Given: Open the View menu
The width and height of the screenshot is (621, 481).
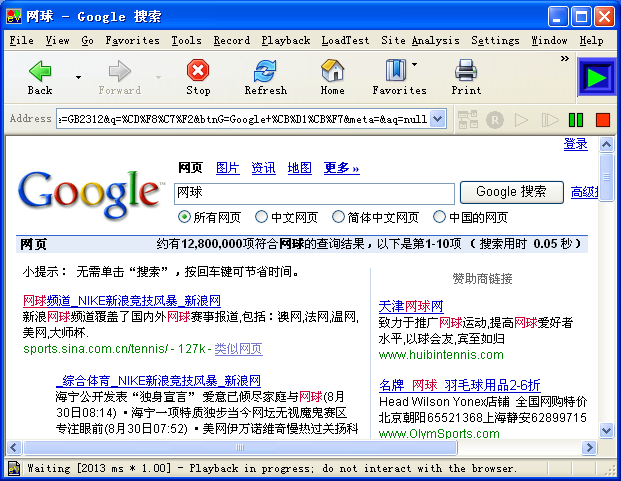Looking at the screenshot, I should click(57, 40).
